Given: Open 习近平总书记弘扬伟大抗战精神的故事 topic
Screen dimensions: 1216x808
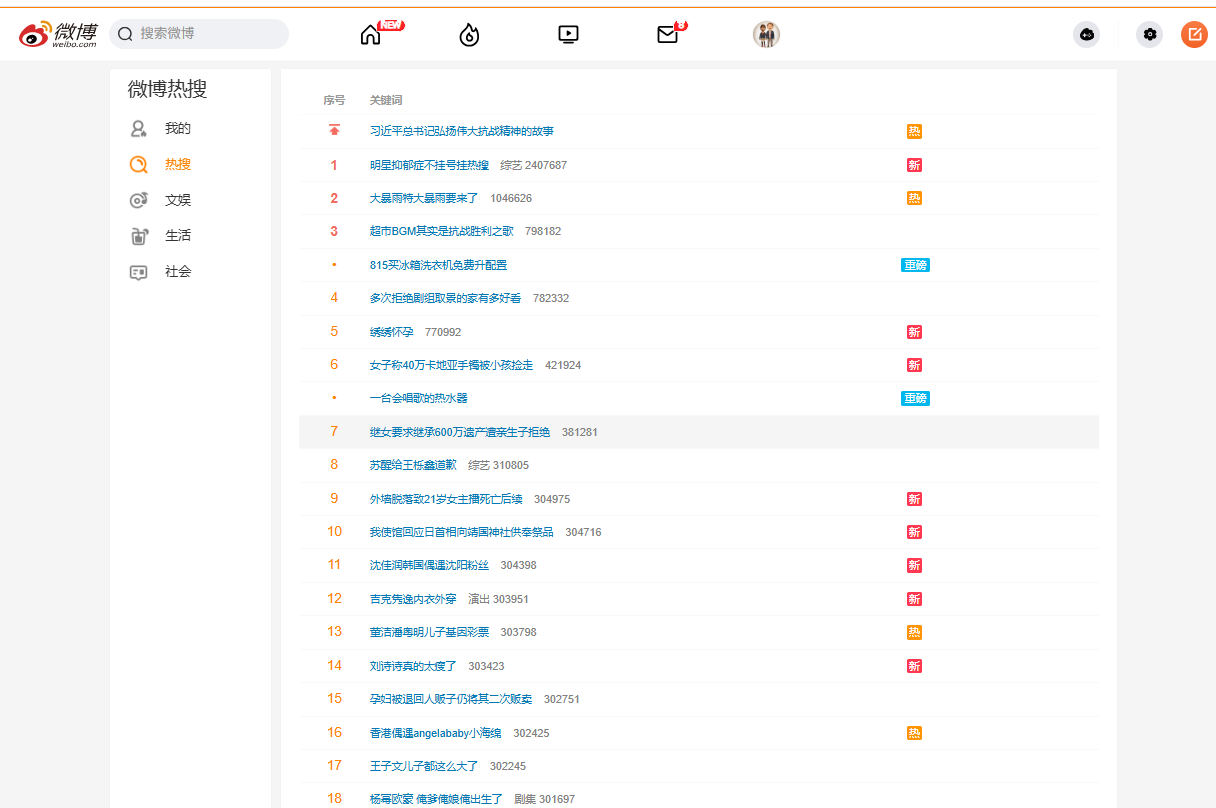Looking at the screenshot, I should (461, 131).
